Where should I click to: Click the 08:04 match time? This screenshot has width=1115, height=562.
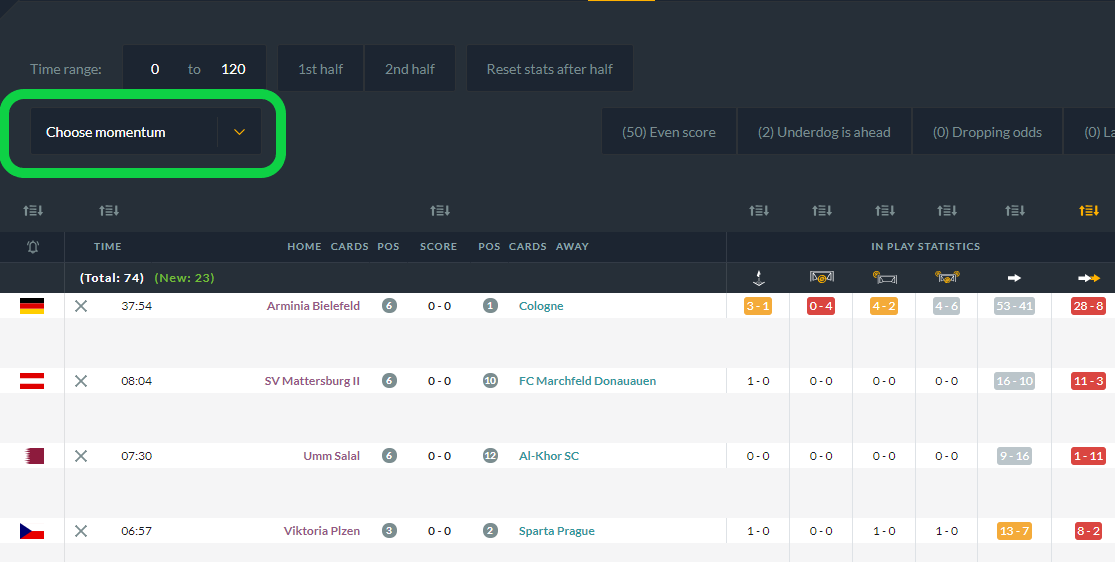tap(137, 381)
